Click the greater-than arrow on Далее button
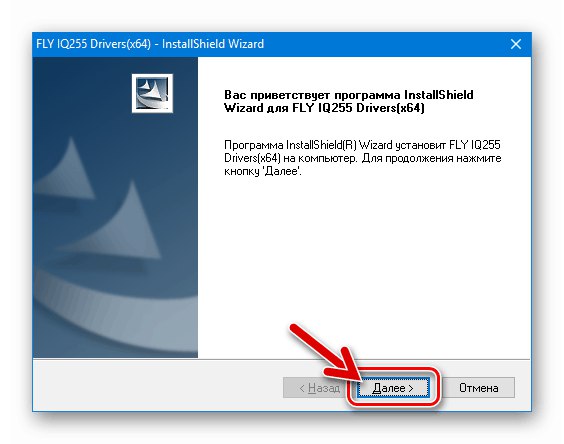The height and width of the screenshot is (444, 564). 411,388
